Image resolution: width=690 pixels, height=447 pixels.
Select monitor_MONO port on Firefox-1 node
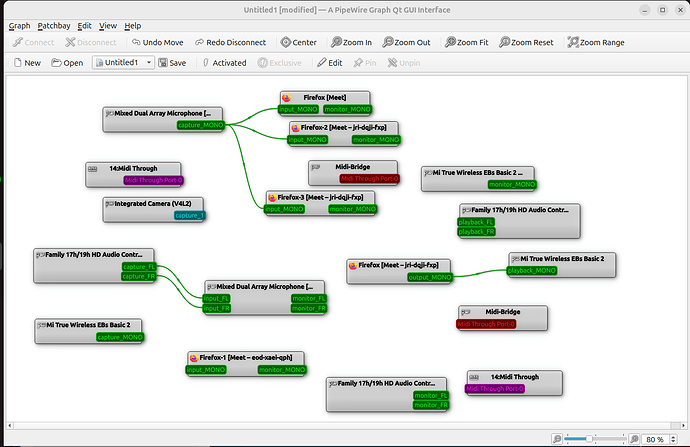(282, 370)
